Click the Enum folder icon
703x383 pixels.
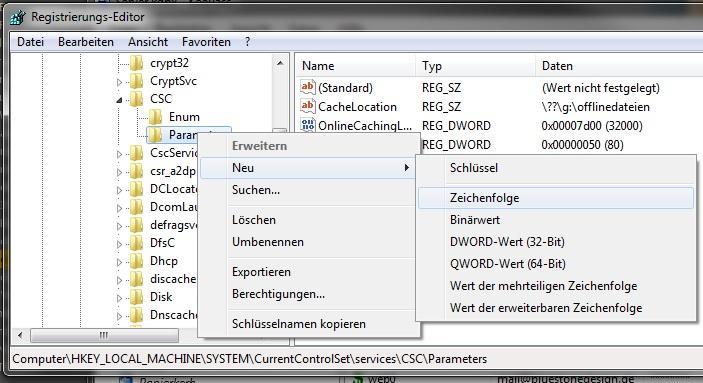155,117
